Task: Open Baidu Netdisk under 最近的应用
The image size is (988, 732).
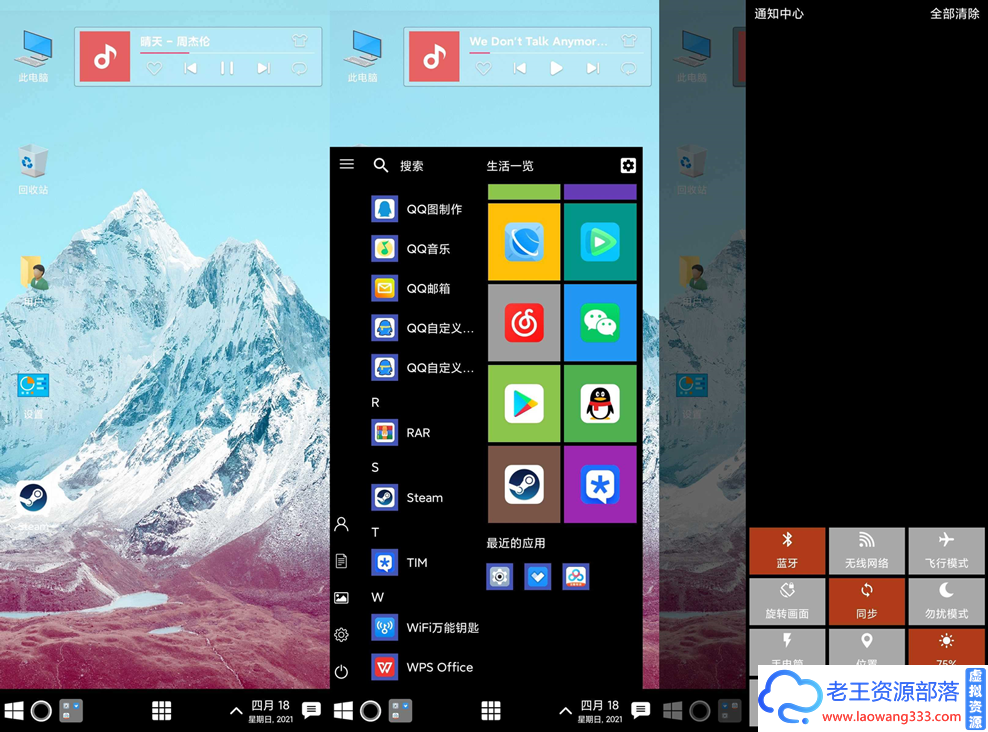Action: (x=576, y=576)
